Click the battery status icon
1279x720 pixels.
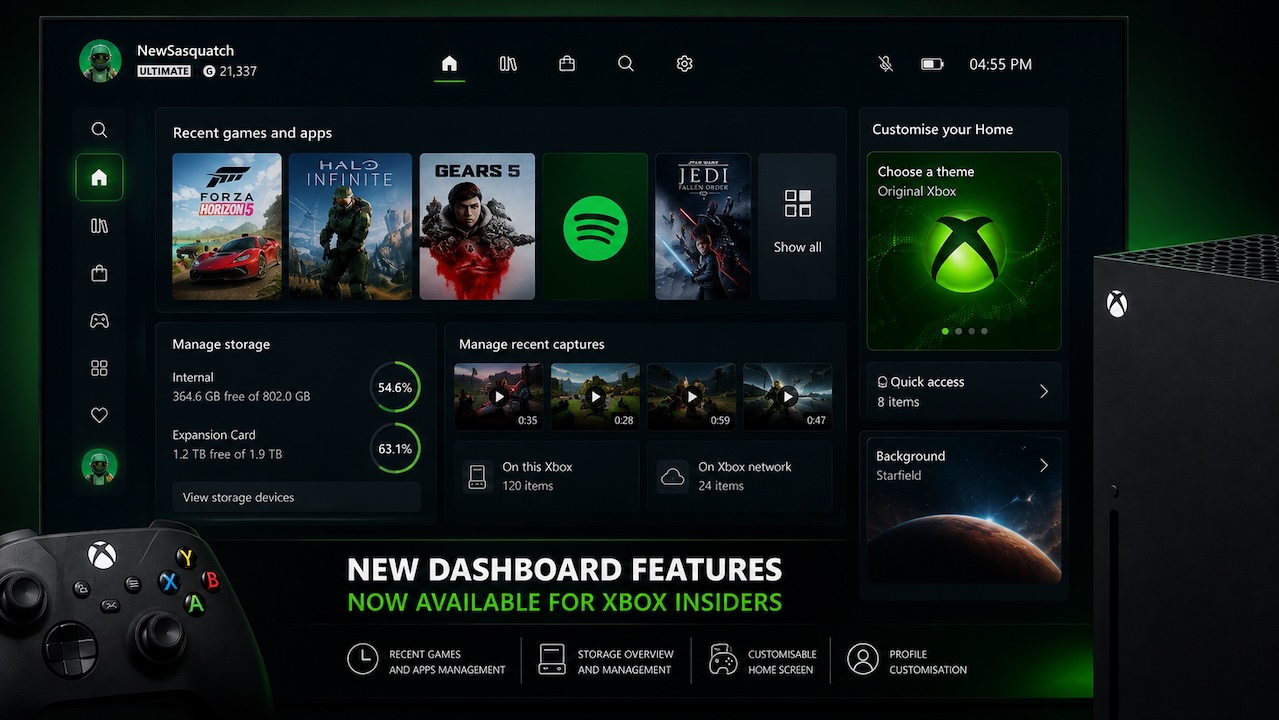tap(932, 64)
